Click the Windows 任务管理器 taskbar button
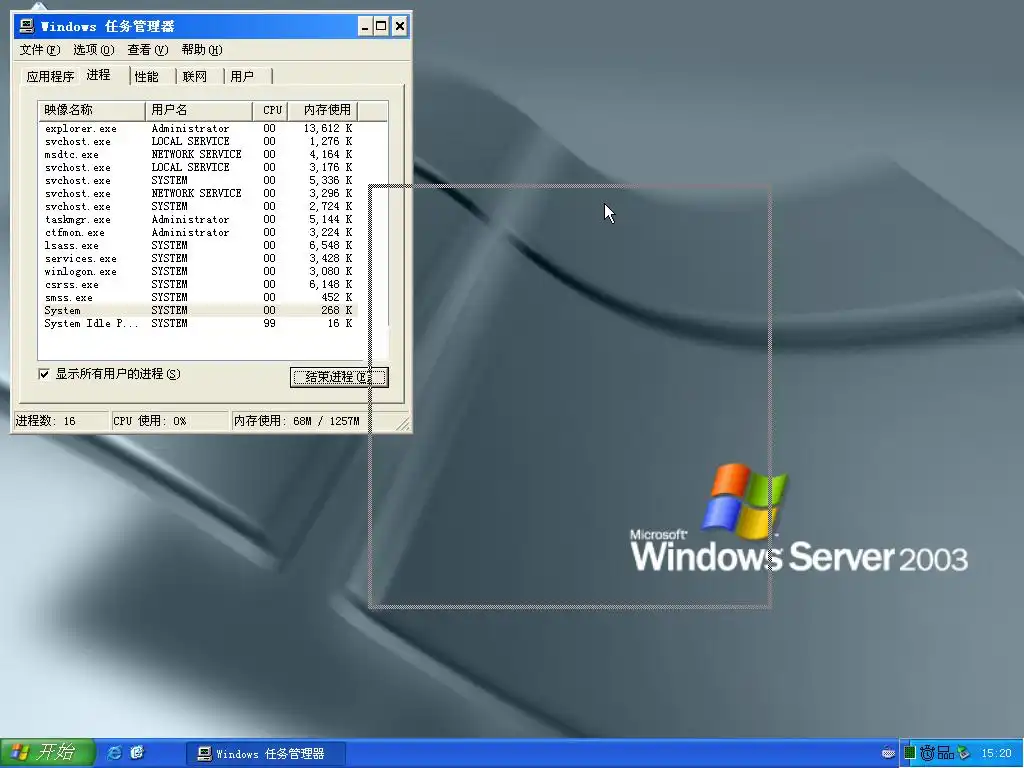The image size is (1024, 768). point(266,754)
